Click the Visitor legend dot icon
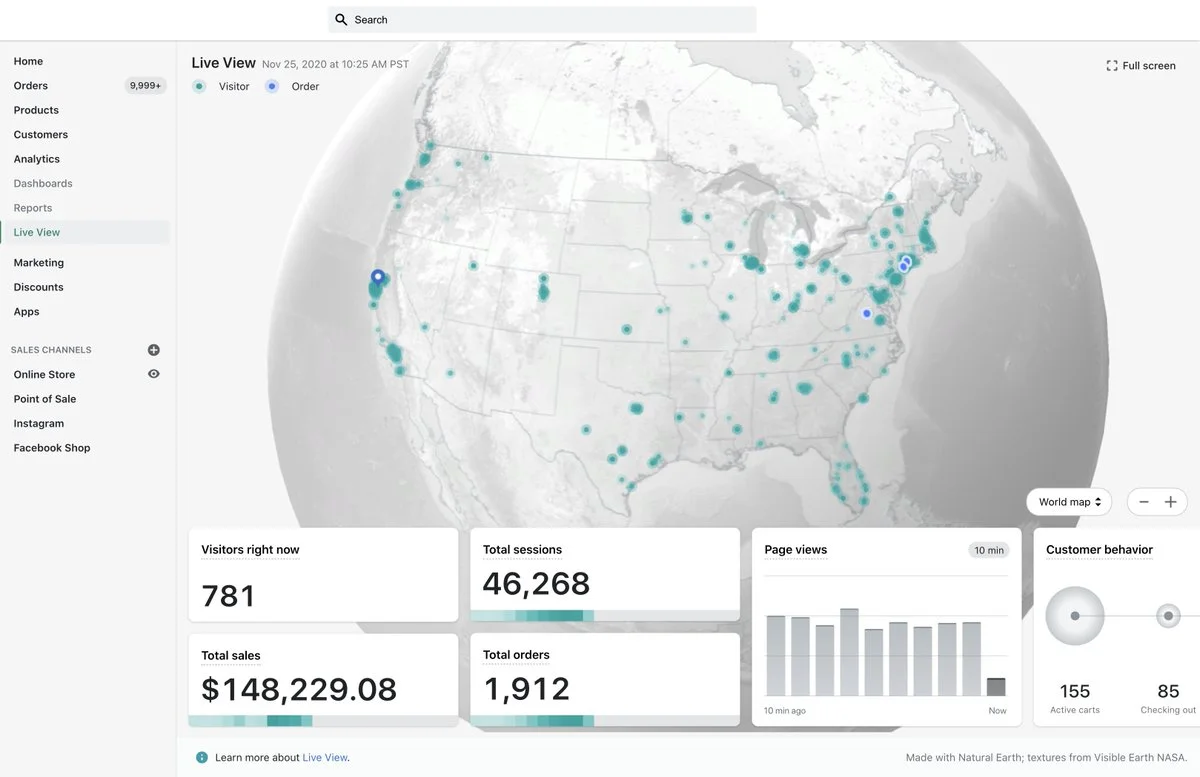Viewport: 1200px width, 777px height. pos(200,87)
